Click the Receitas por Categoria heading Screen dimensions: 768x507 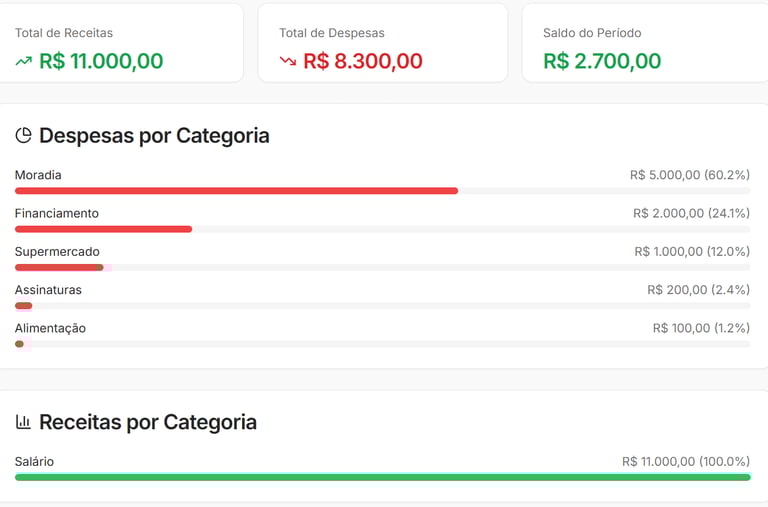[x=148, y=422]
